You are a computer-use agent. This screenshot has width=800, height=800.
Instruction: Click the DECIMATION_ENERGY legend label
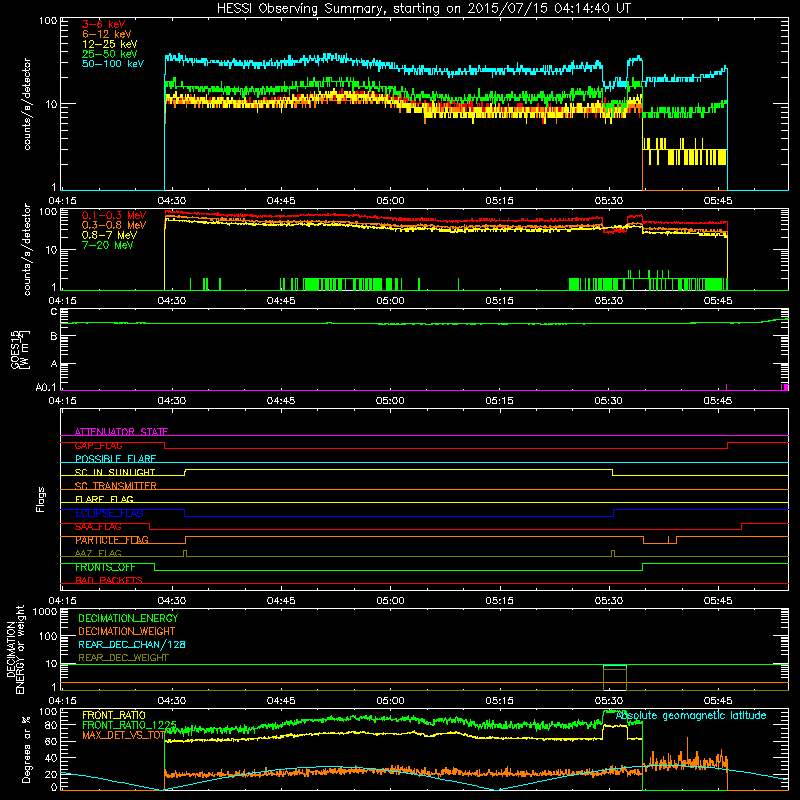(x=128, y=618)
